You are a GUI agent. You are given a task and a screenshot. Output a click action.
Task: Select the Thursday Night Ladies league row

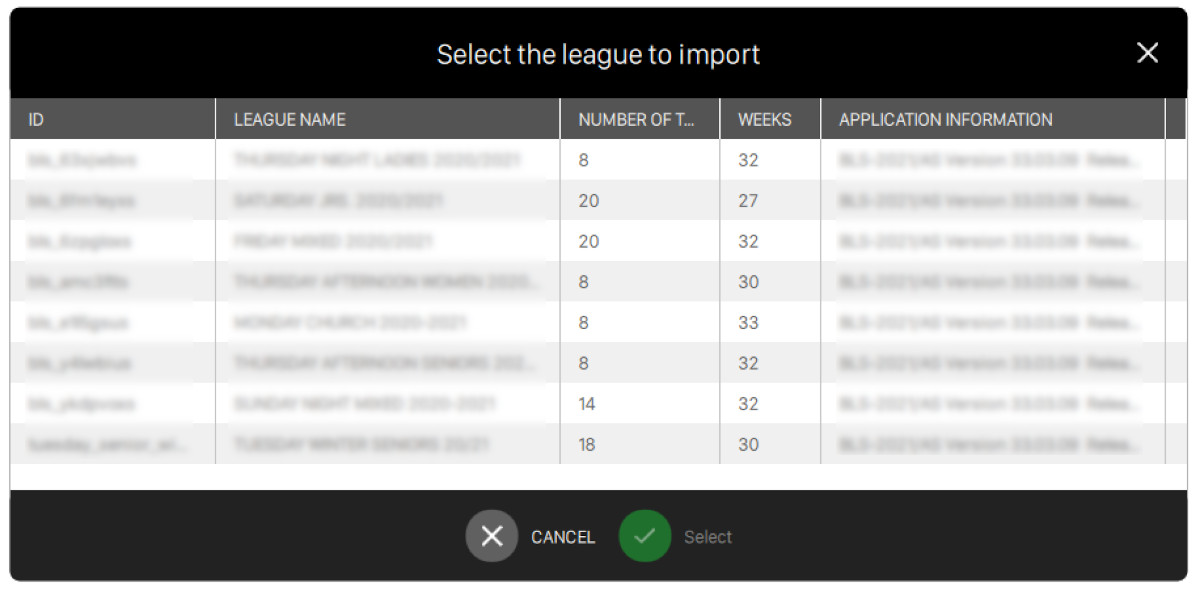(377, 160)
